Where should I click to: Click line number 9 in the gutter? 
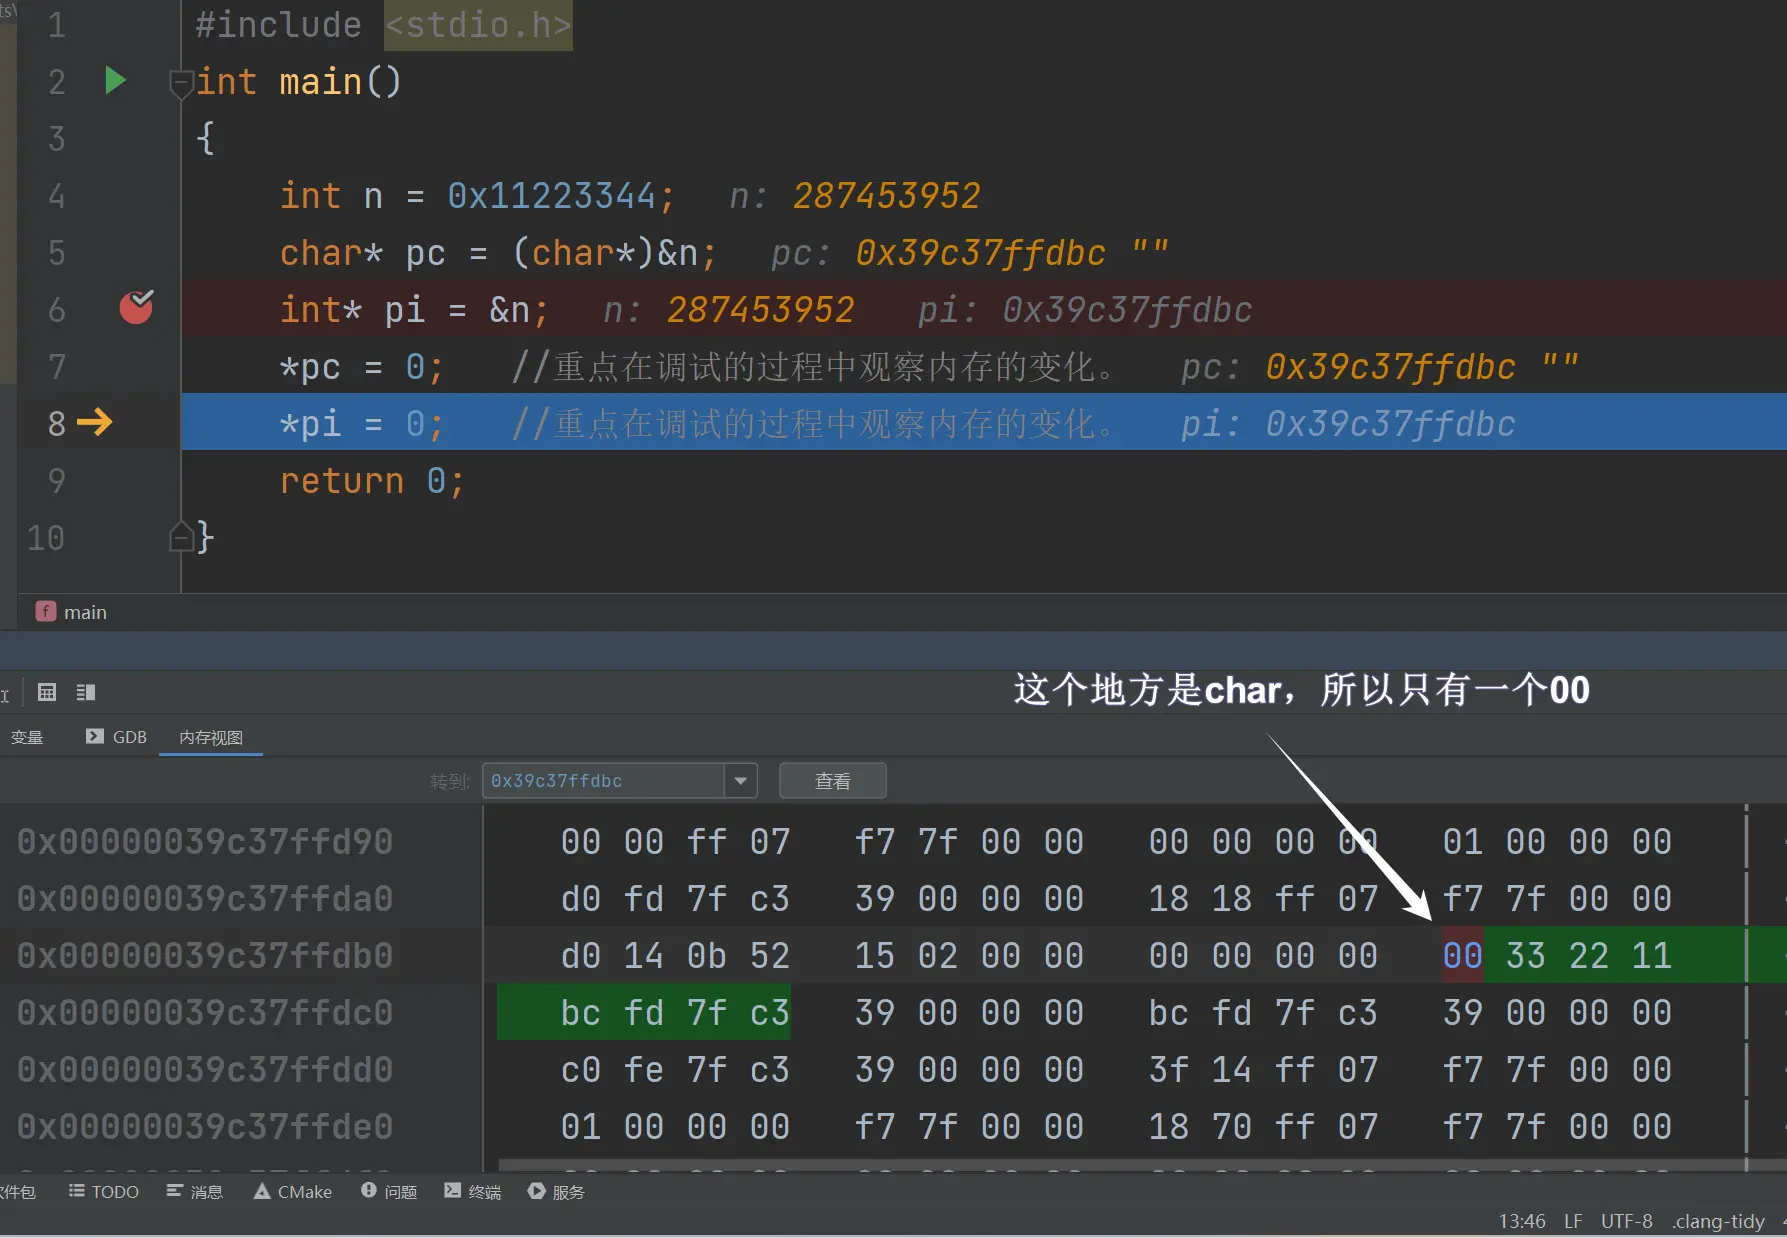point(57,480)
